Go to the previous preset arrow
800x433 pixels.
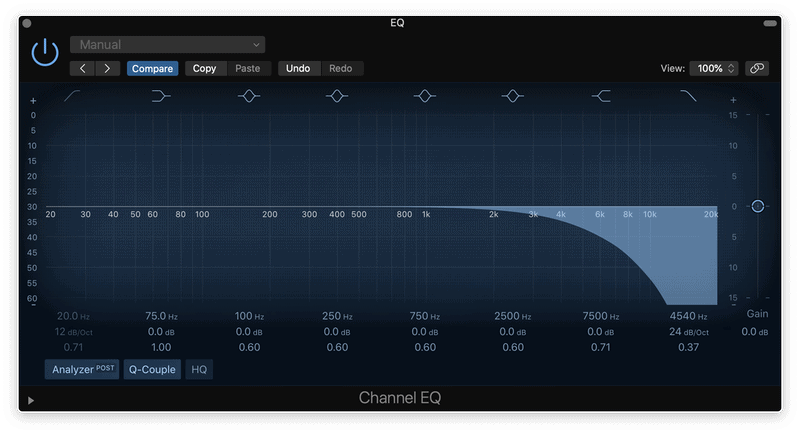click(x=82, y=68)
